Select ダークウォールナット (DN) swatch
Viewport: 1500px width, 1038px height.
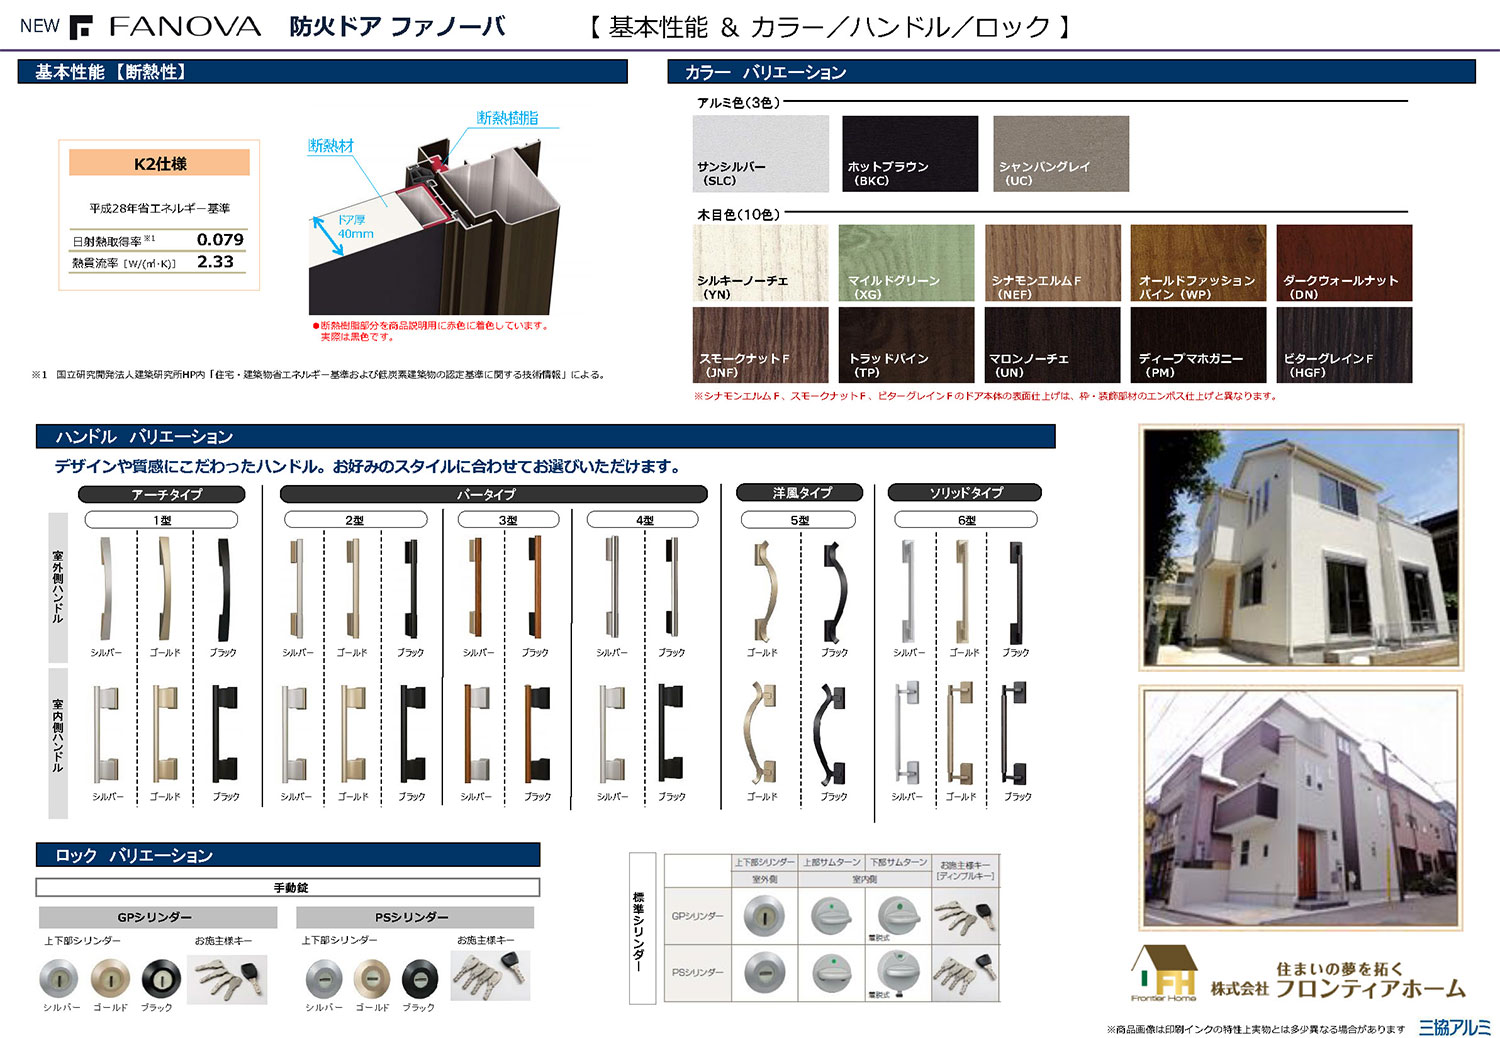tap(1344, 263)
